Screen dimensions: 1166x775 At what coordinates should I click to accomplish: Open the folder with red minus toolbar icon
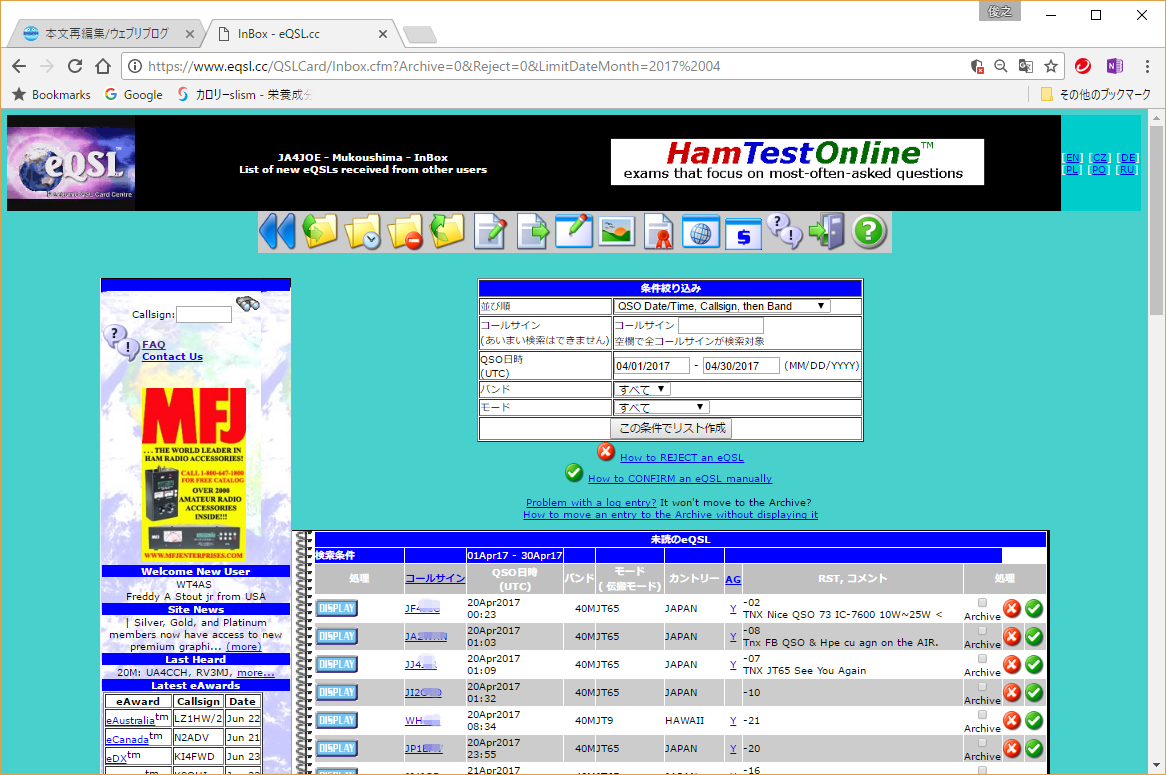[x=405, y=231]
